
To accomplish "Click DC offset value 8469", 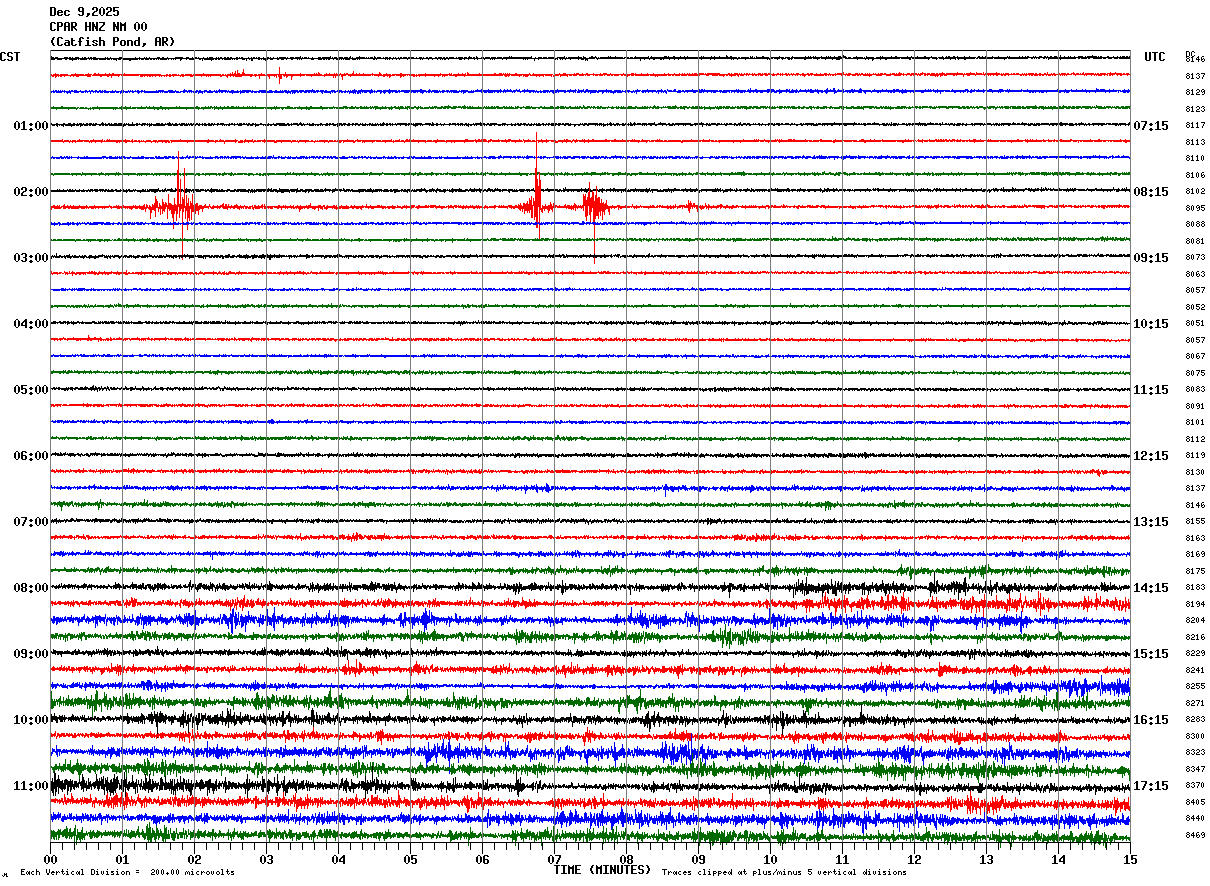I will coord(1195,836).
